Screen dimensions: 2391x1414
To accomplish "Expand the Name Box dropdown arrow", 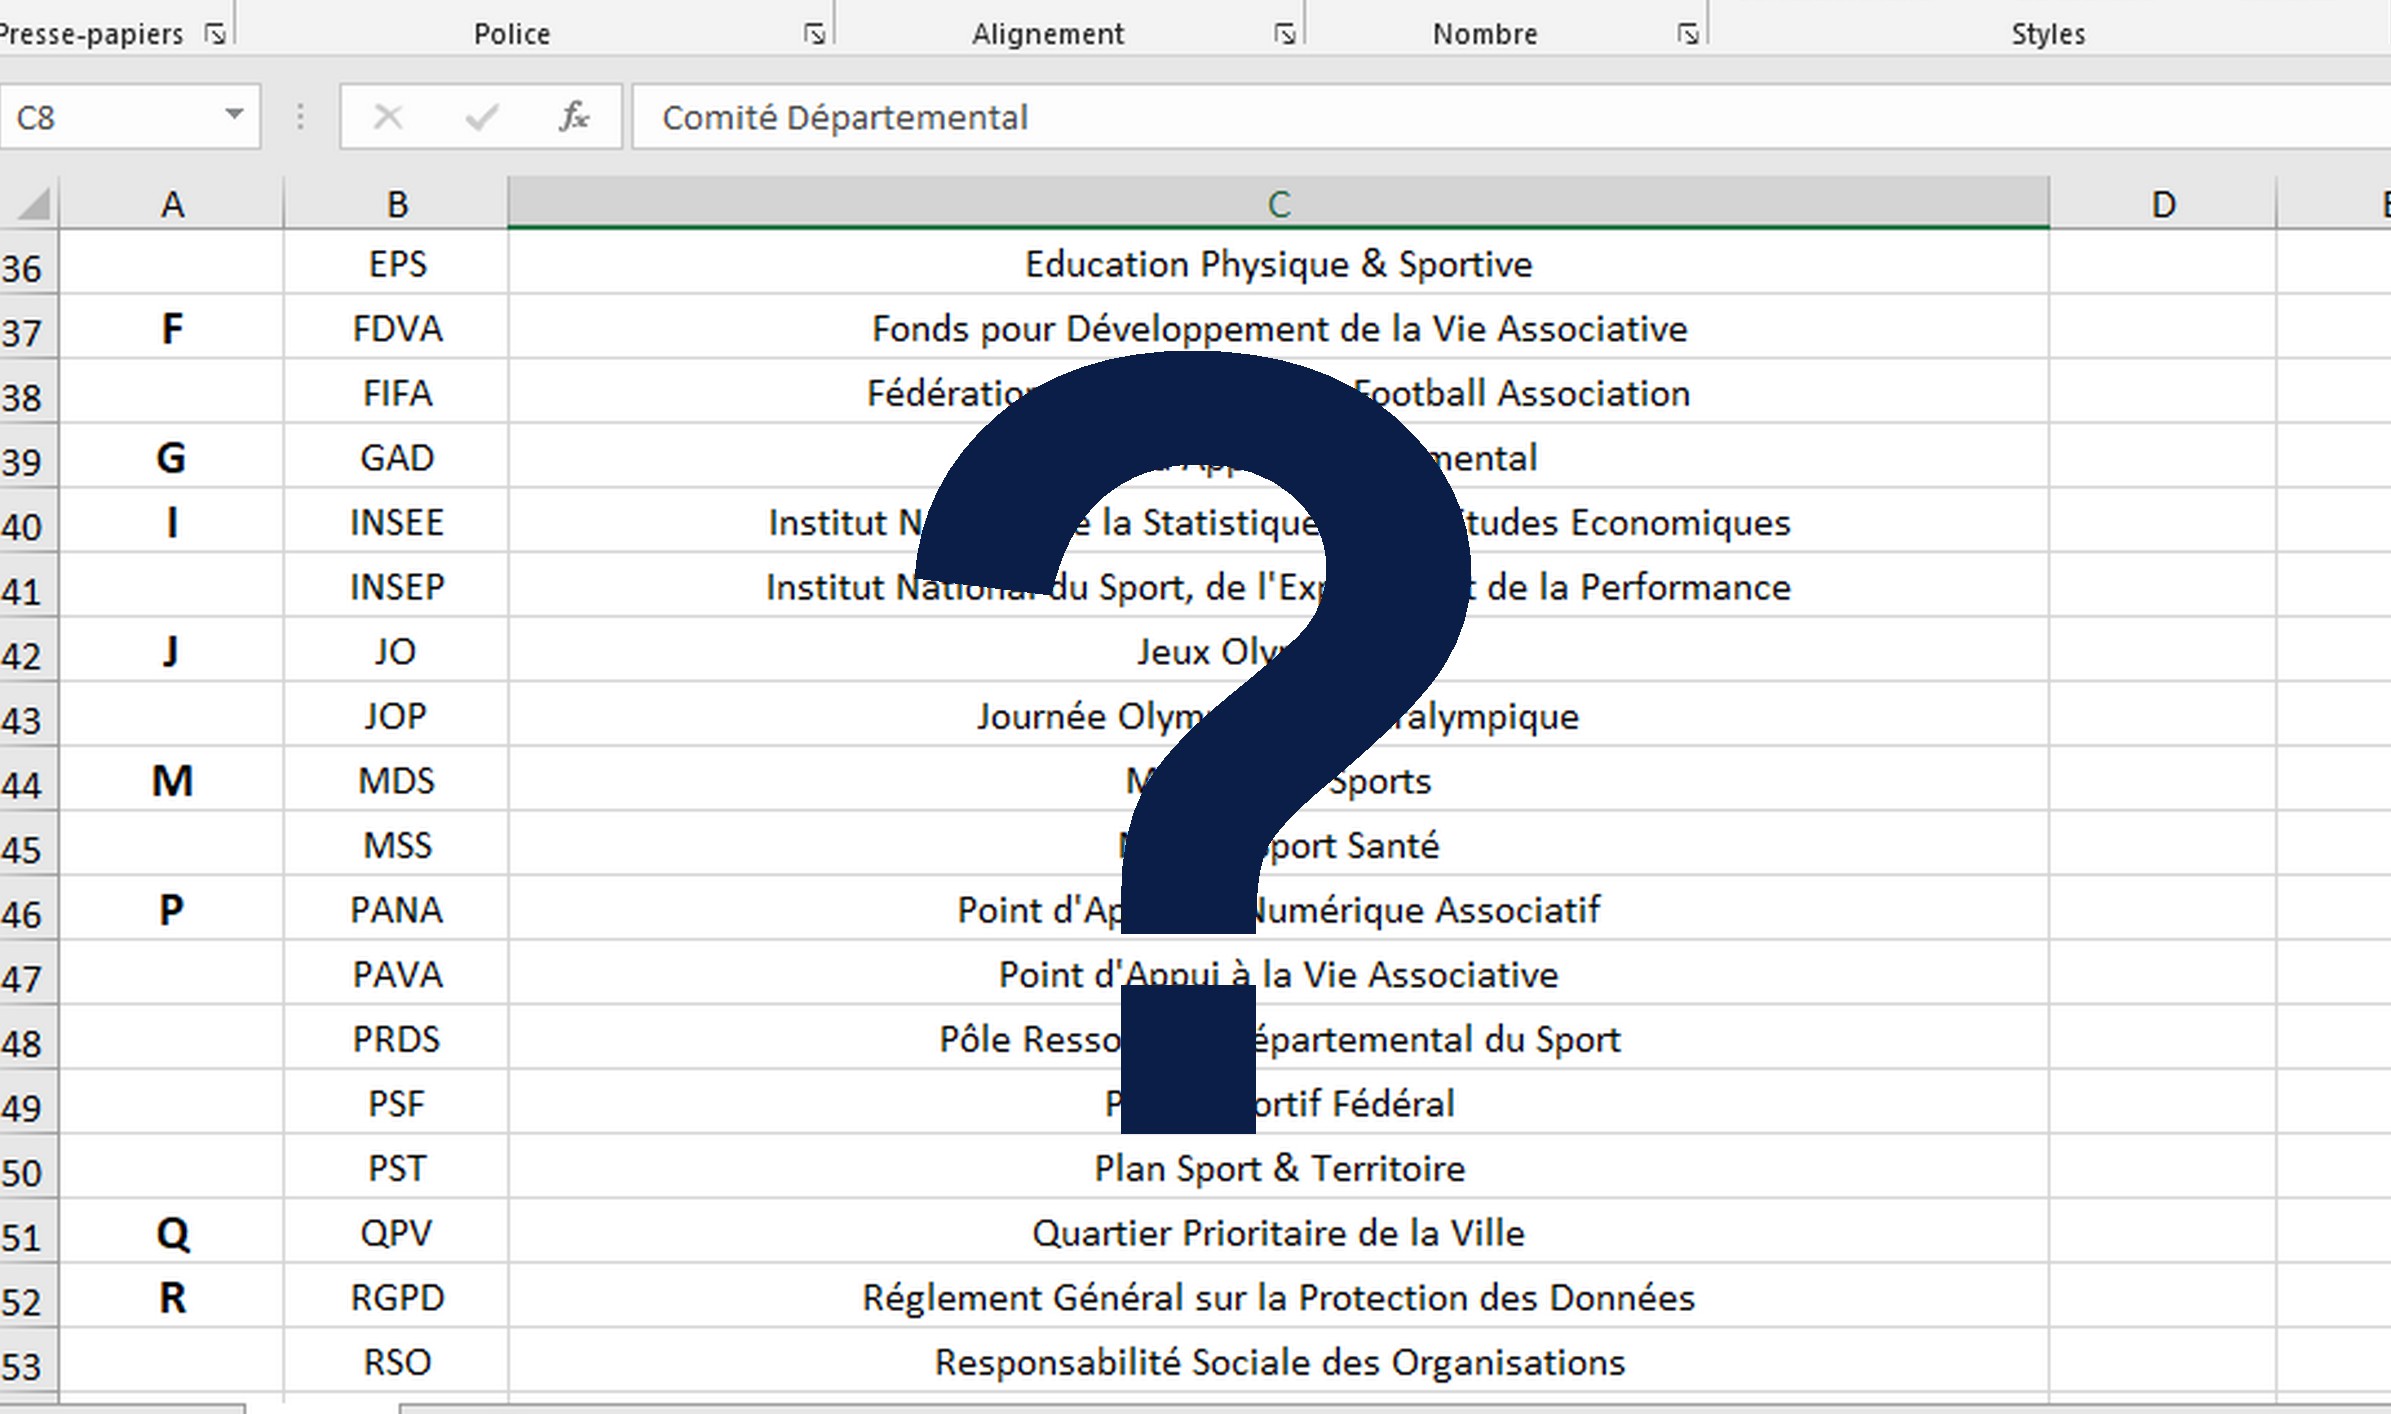I will tap(234, 116).
